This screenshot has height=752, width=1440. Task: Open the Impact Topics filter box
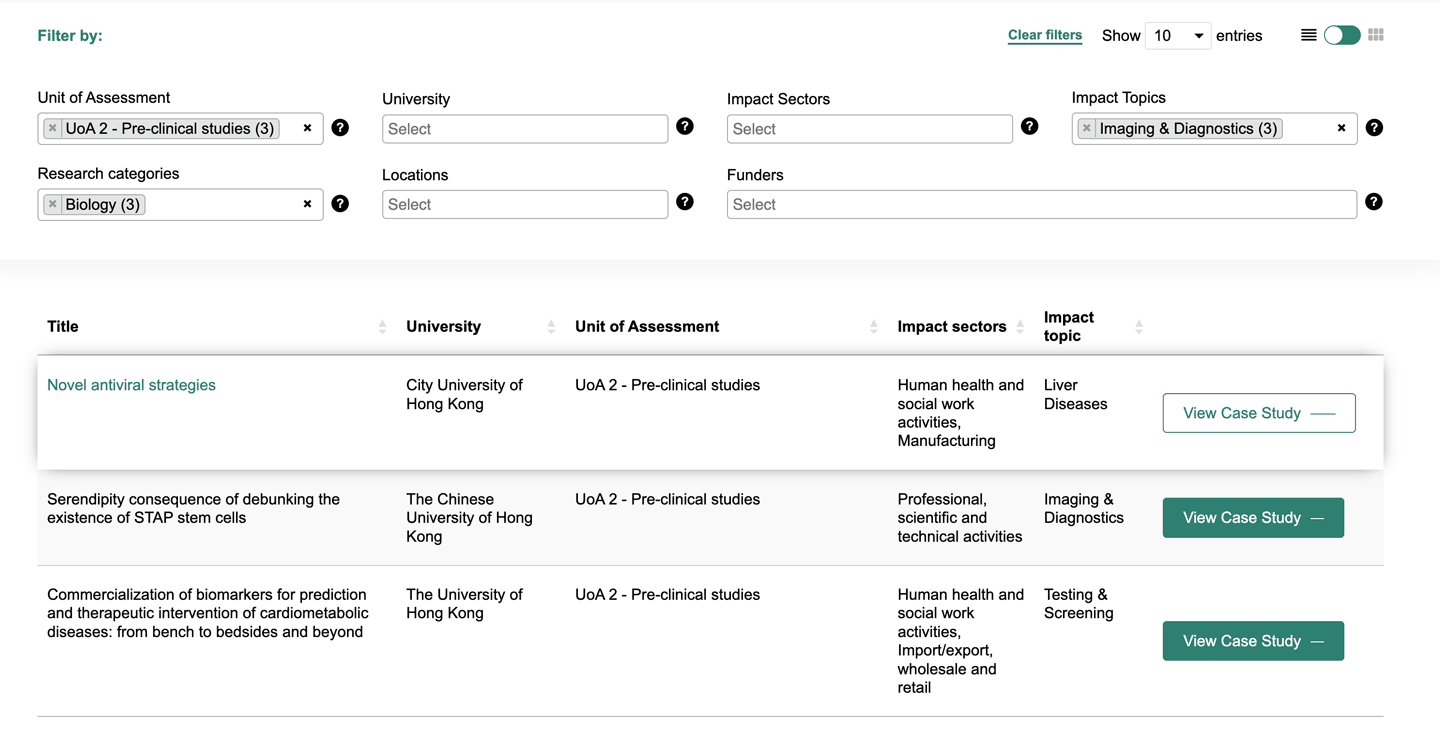[x=1214, y=128]
